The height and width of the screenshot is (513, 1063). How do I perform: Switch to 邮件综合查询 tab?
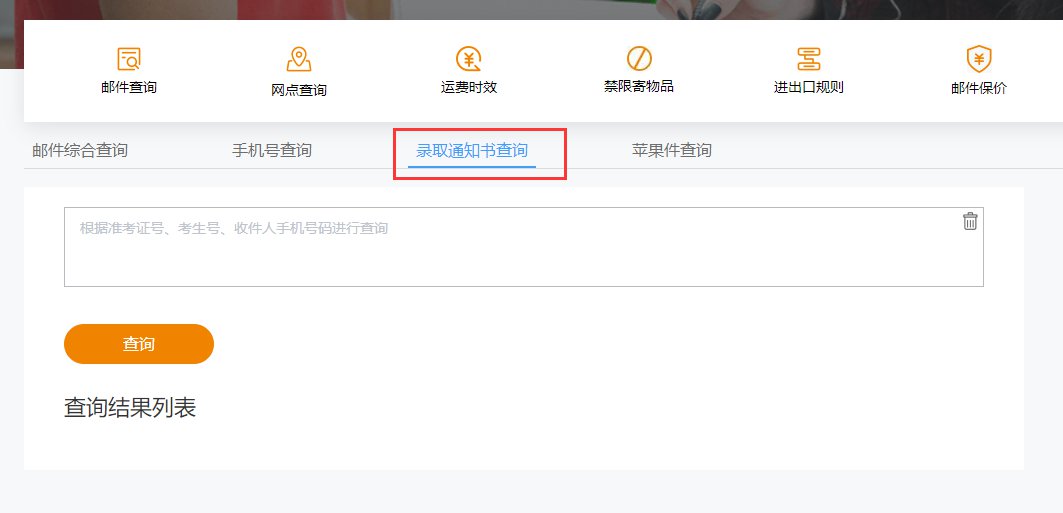[x=80, y=150]
